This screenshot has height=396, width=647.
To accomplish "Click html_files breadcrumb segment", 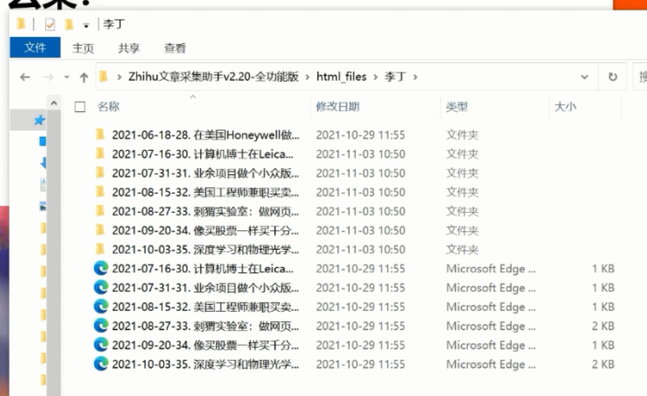I will pyautogui.click(x=341, y=77).
